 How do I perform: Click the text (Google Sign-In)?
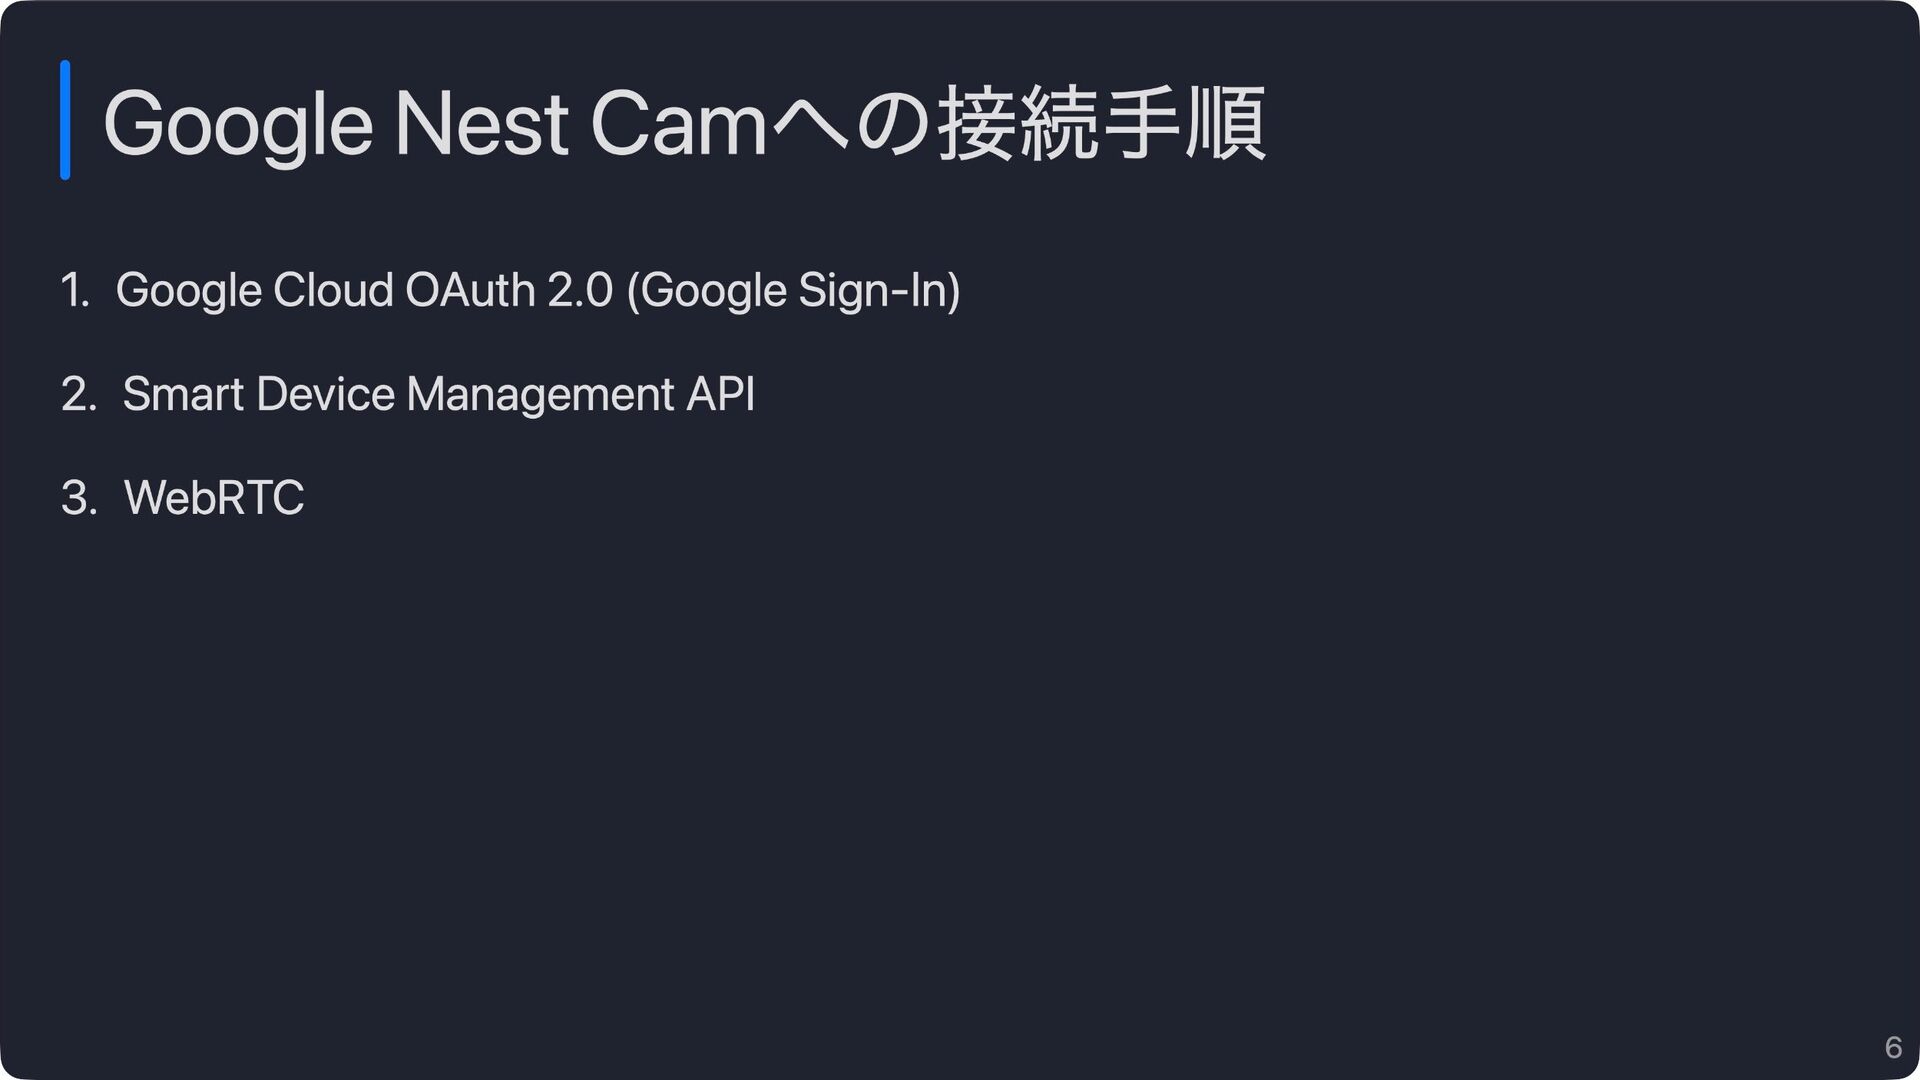coord(794,291)
